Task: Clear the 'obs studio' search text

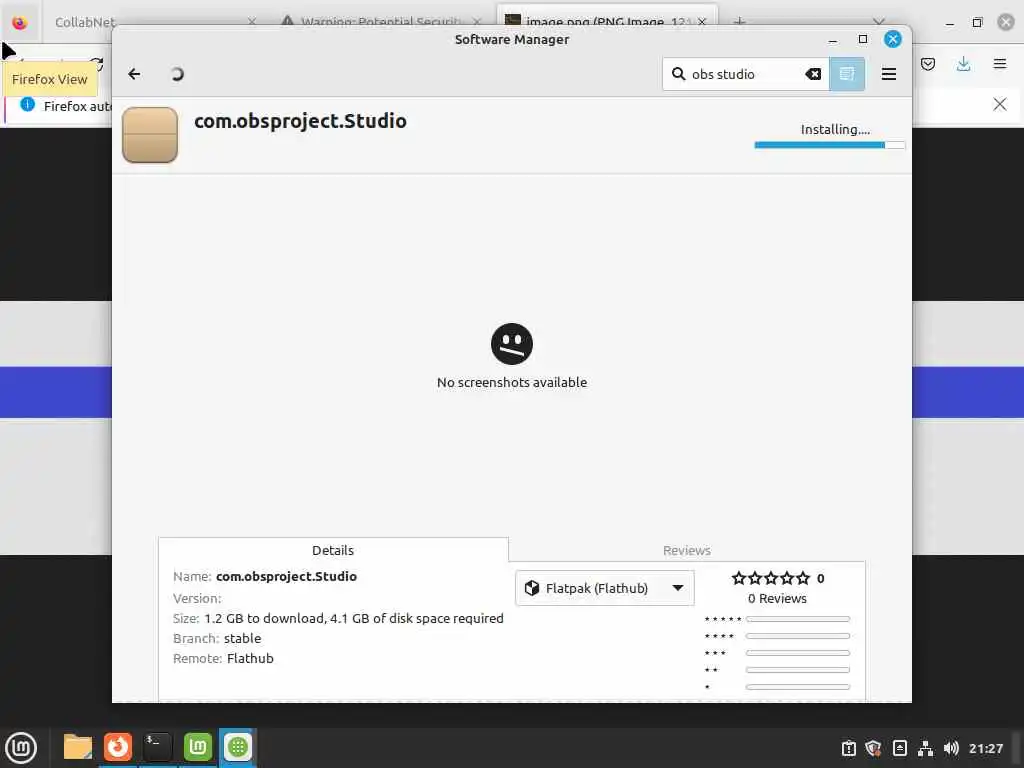Action: point(813,74)
